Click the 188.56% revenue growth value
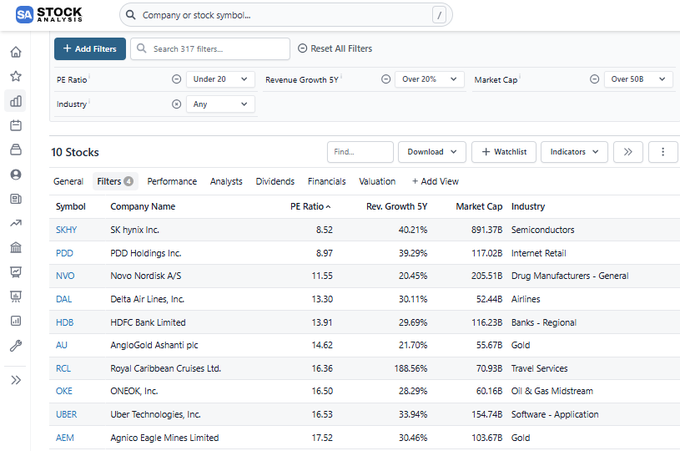 (x=411, y=369)
